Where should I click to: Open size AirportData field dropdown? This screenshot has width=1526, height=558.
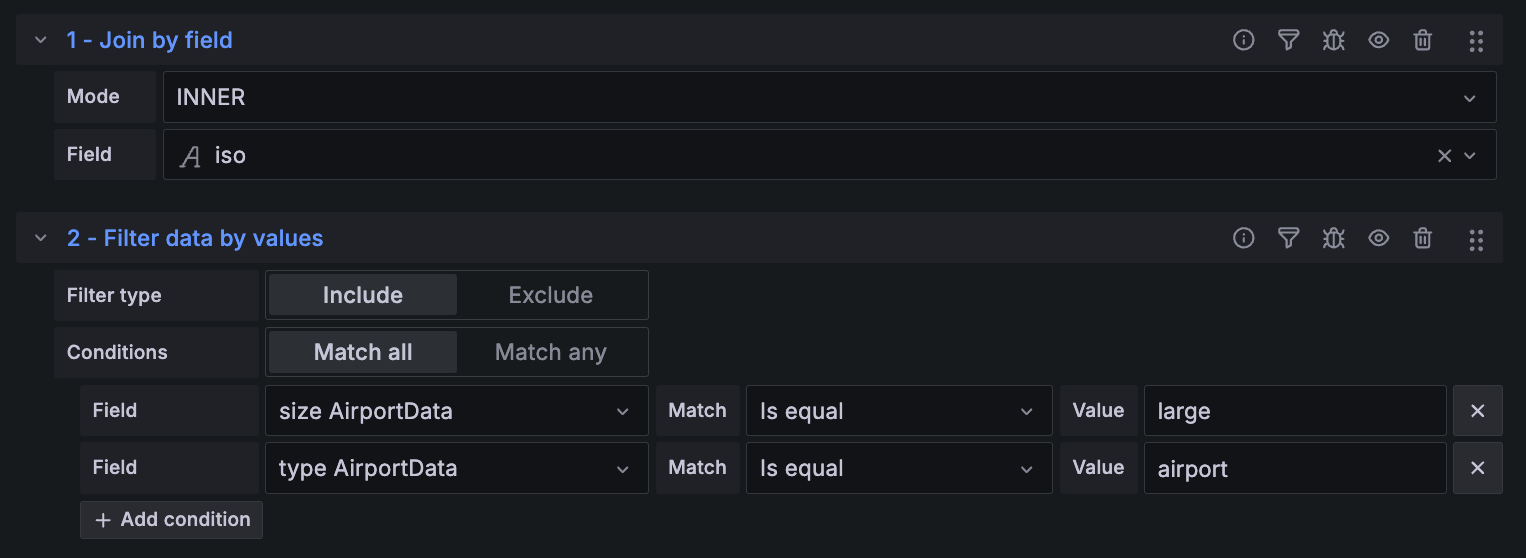pyautogui.click(x=456, y=411)
